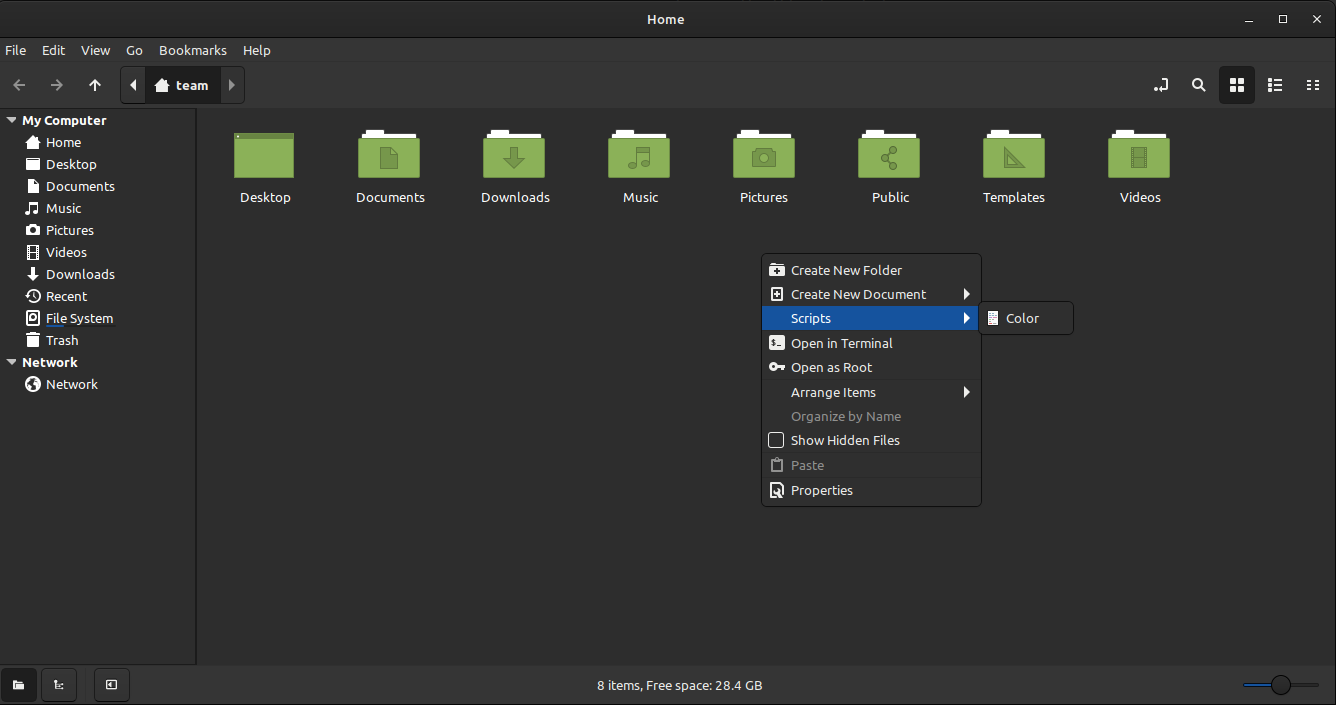
Task: Select the Trash item in the sidebar
Action: pos(60,340)
